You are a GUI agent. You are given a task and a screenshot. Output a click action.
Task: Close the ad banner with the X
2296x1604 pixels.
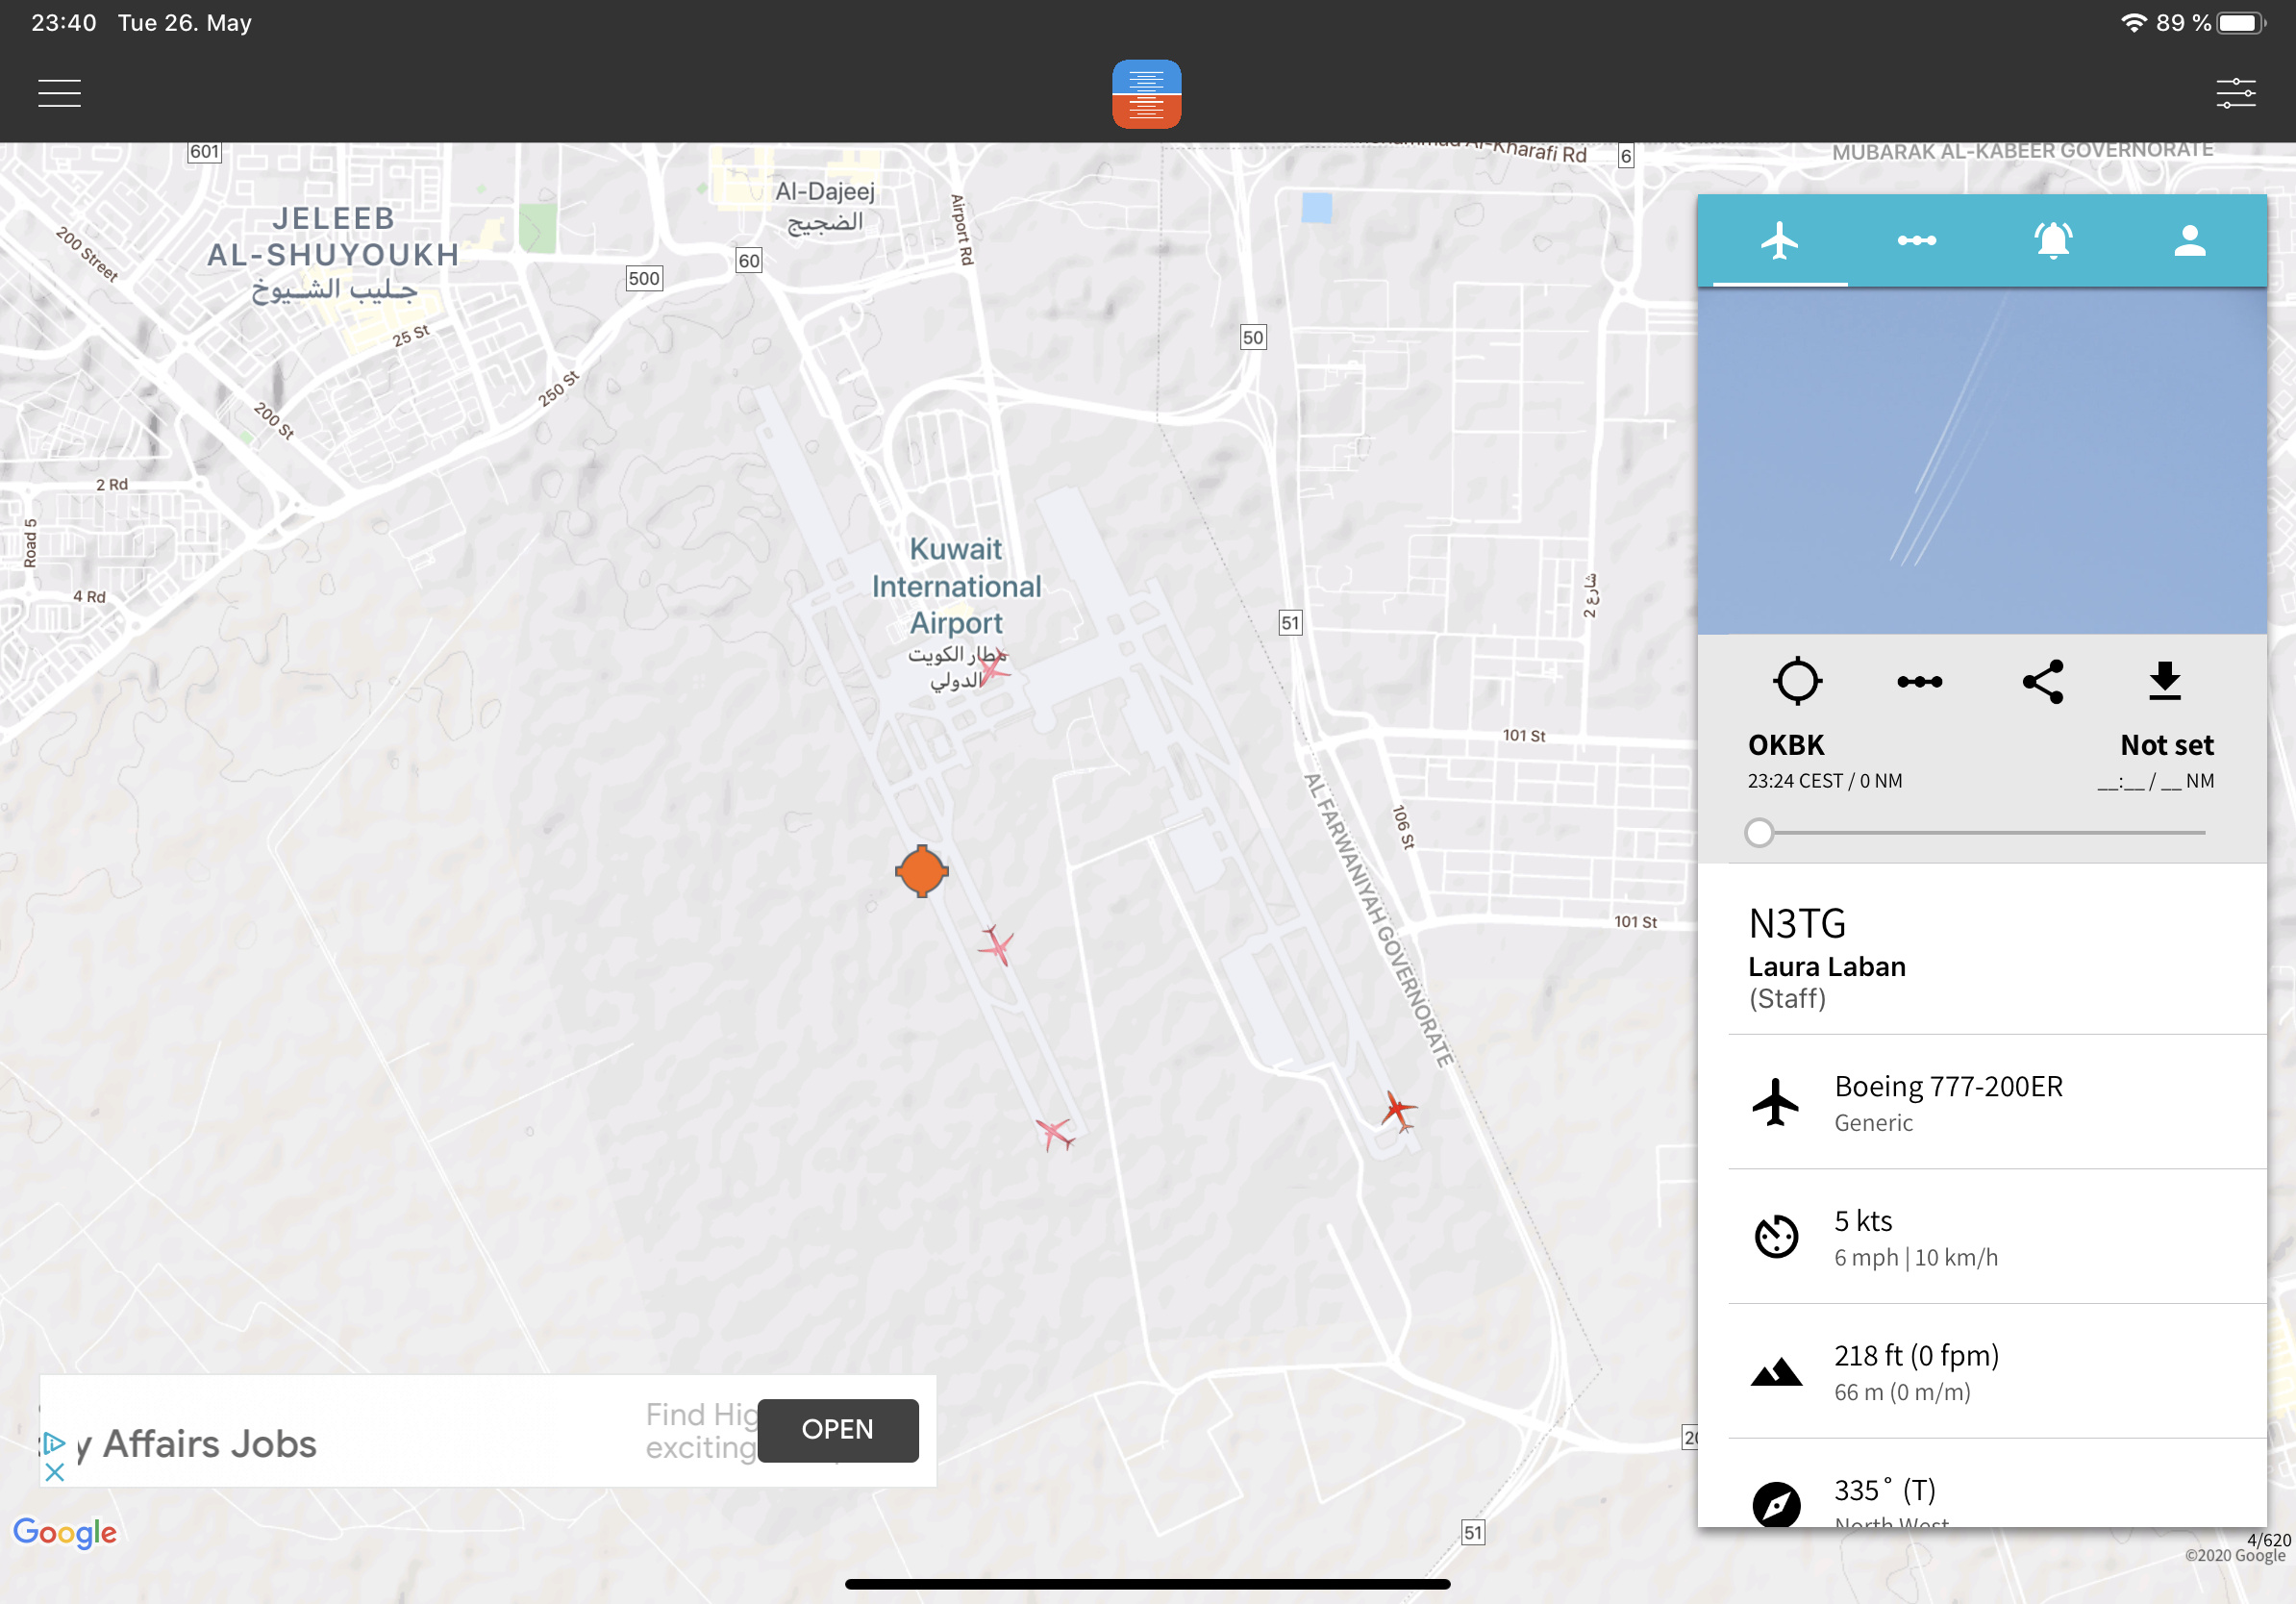(x=55, y=1472)
